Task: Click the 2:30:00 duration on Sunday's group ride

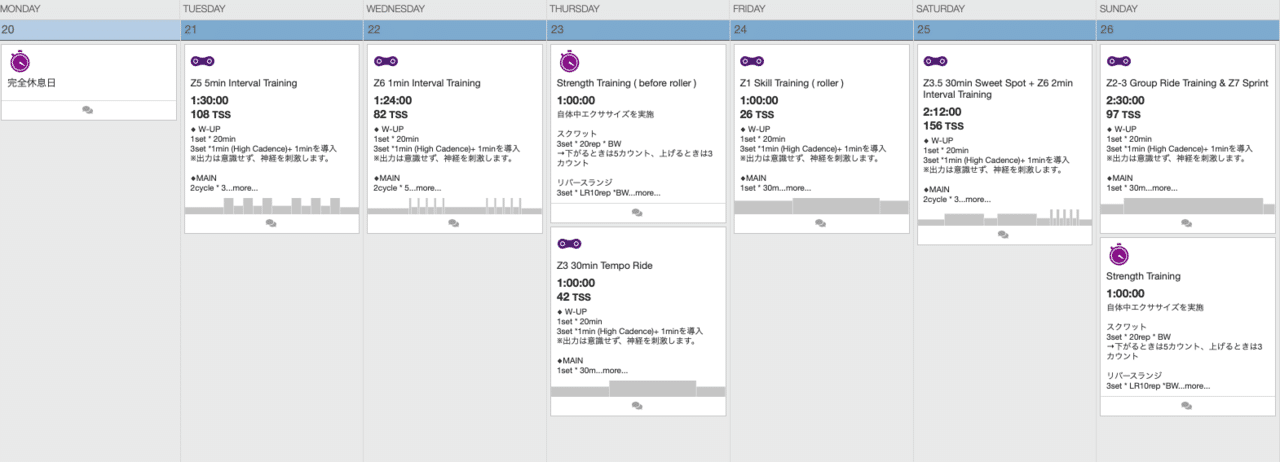Action: [x=1126, y=101]
